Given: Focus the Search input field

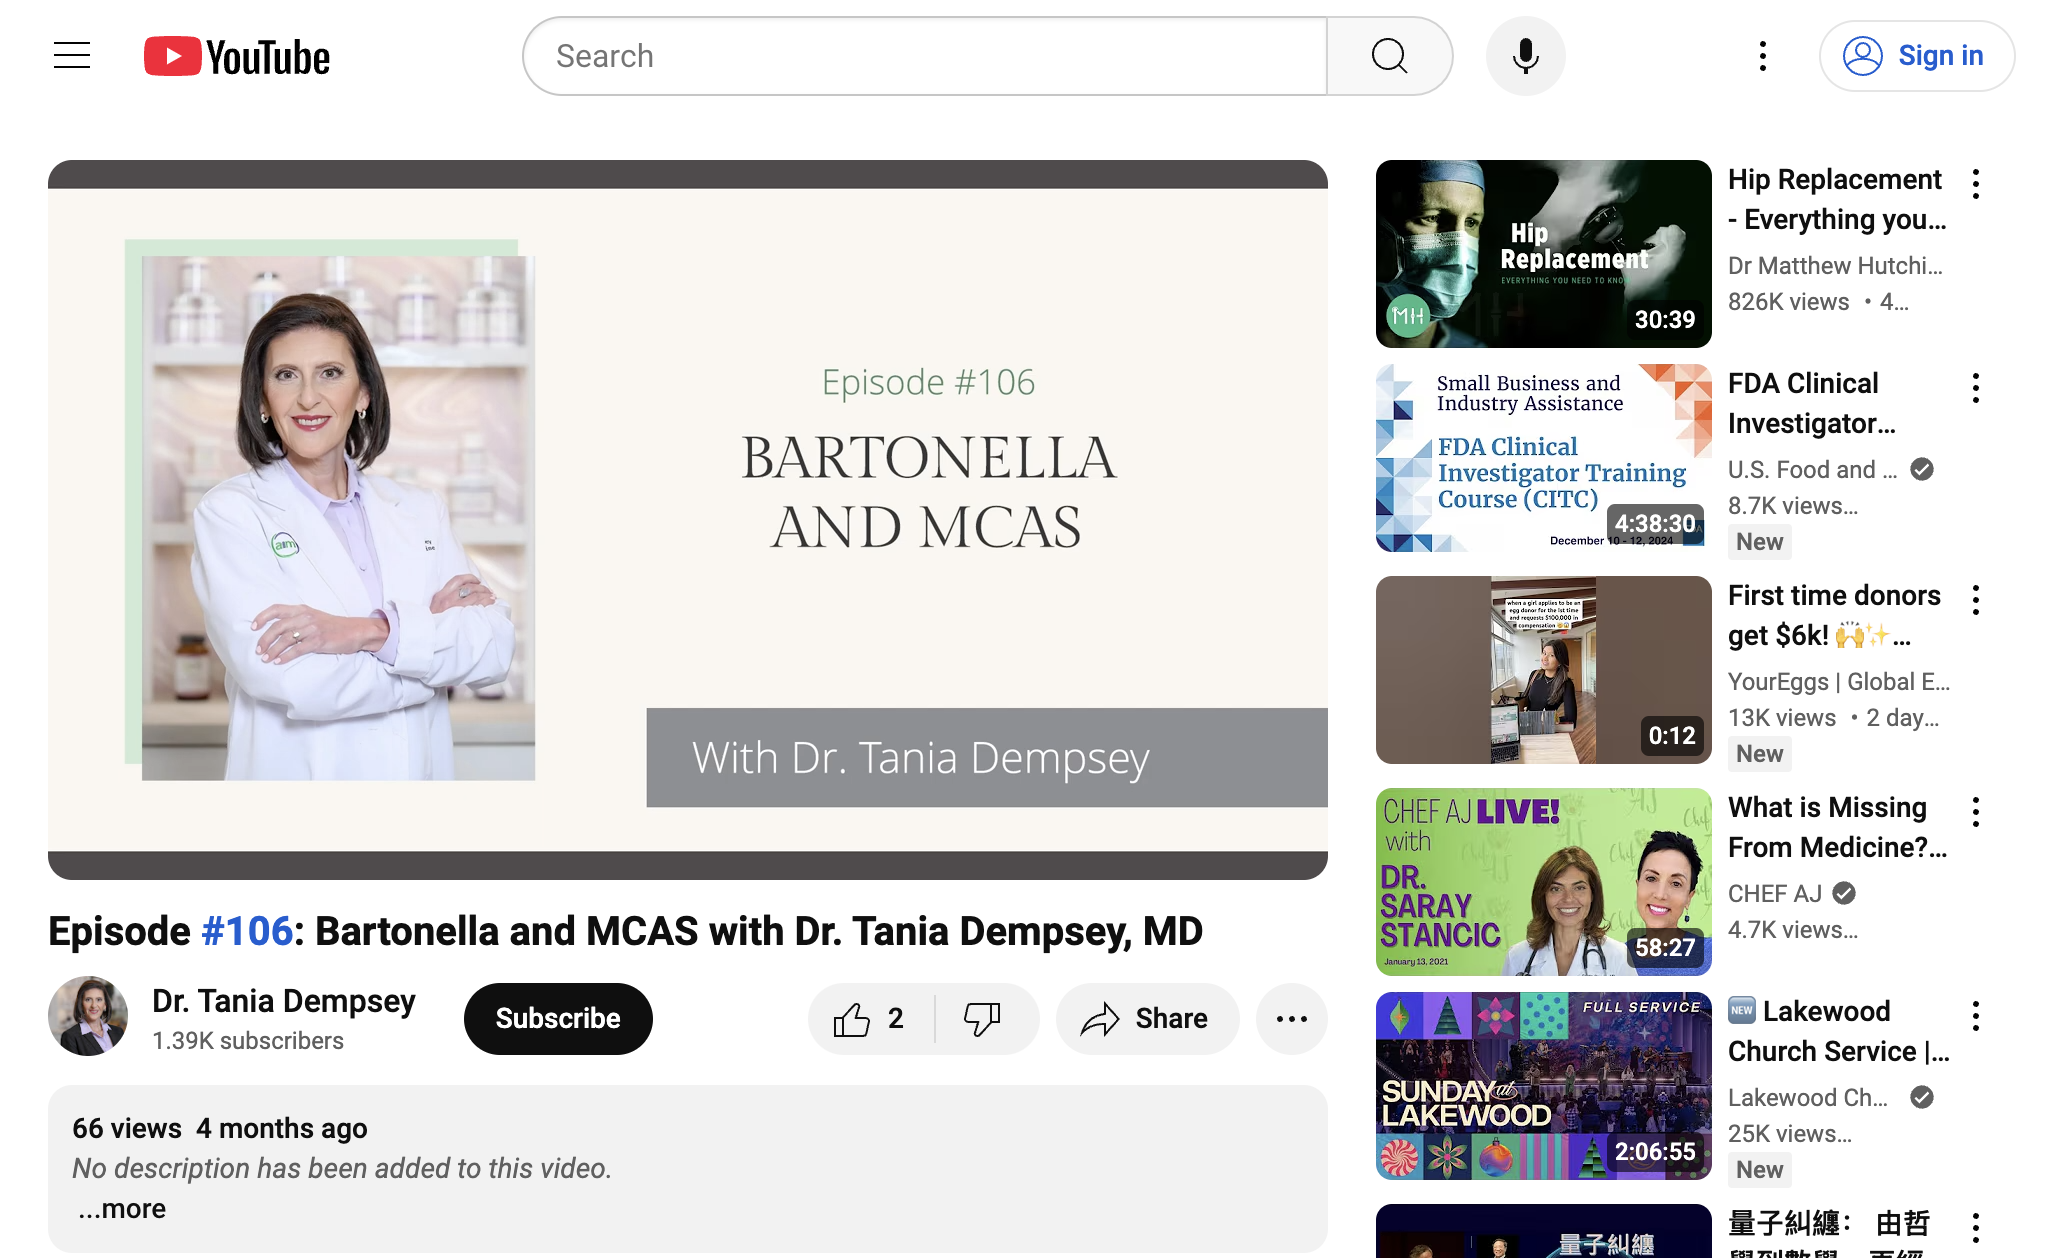Looking at the screenshot, I should 925,56.
